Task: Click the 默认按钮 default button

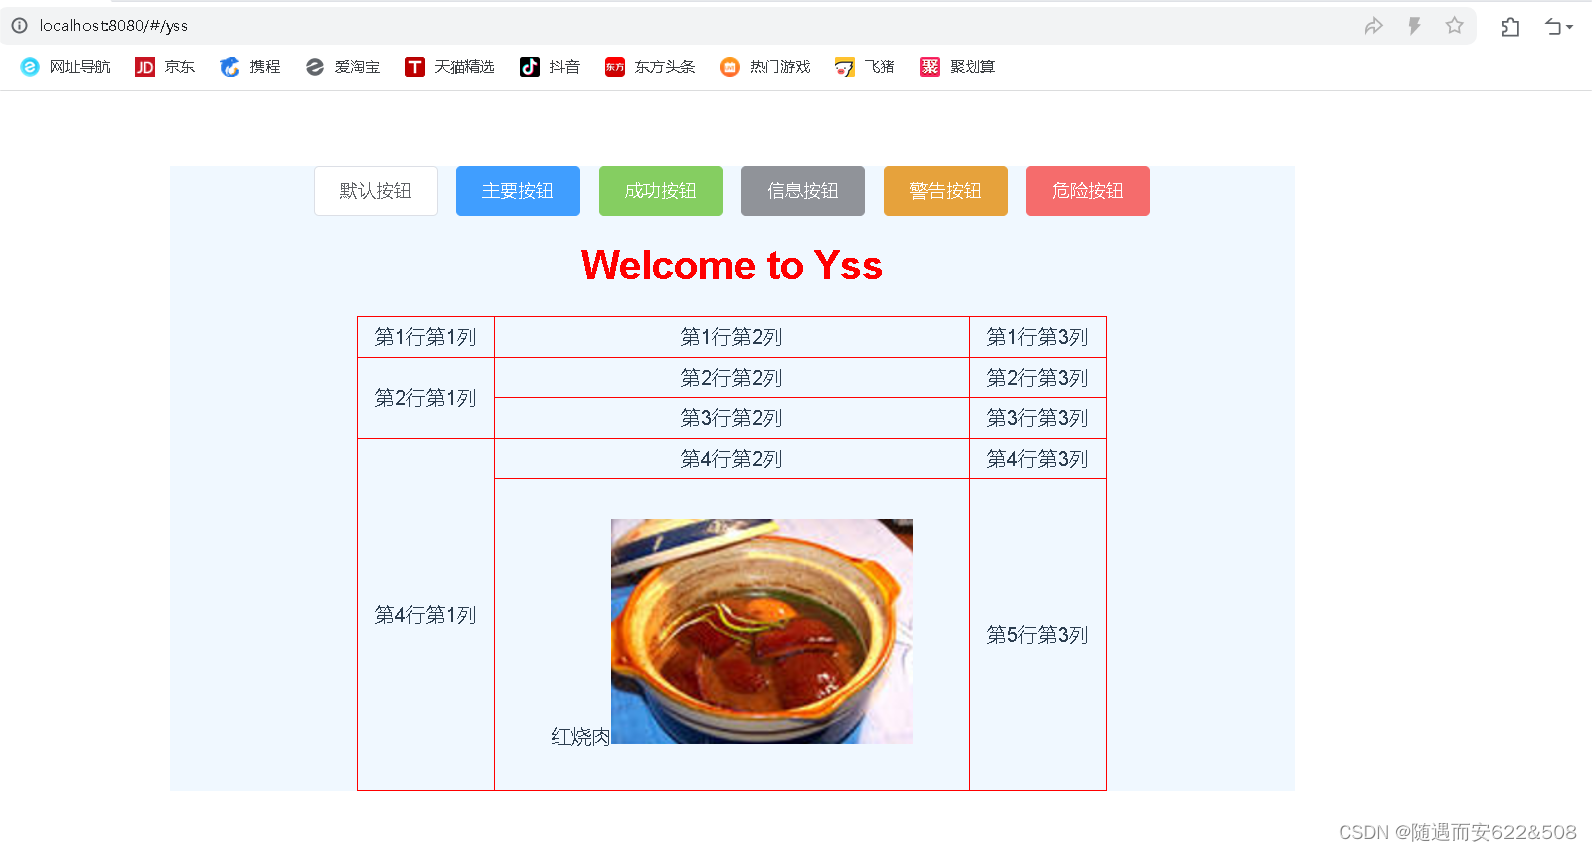Action: [376, 191]
